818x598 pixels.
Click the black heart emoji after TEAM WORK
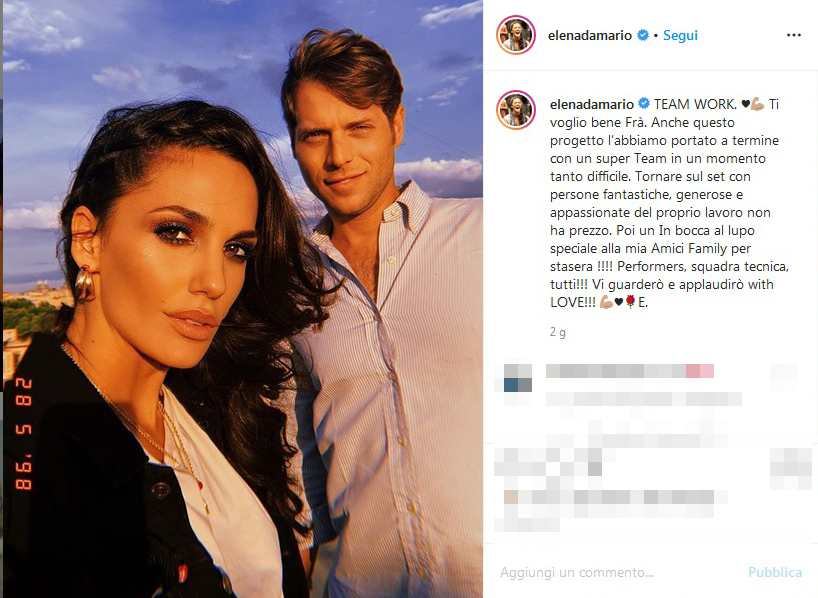coord(745,104)
